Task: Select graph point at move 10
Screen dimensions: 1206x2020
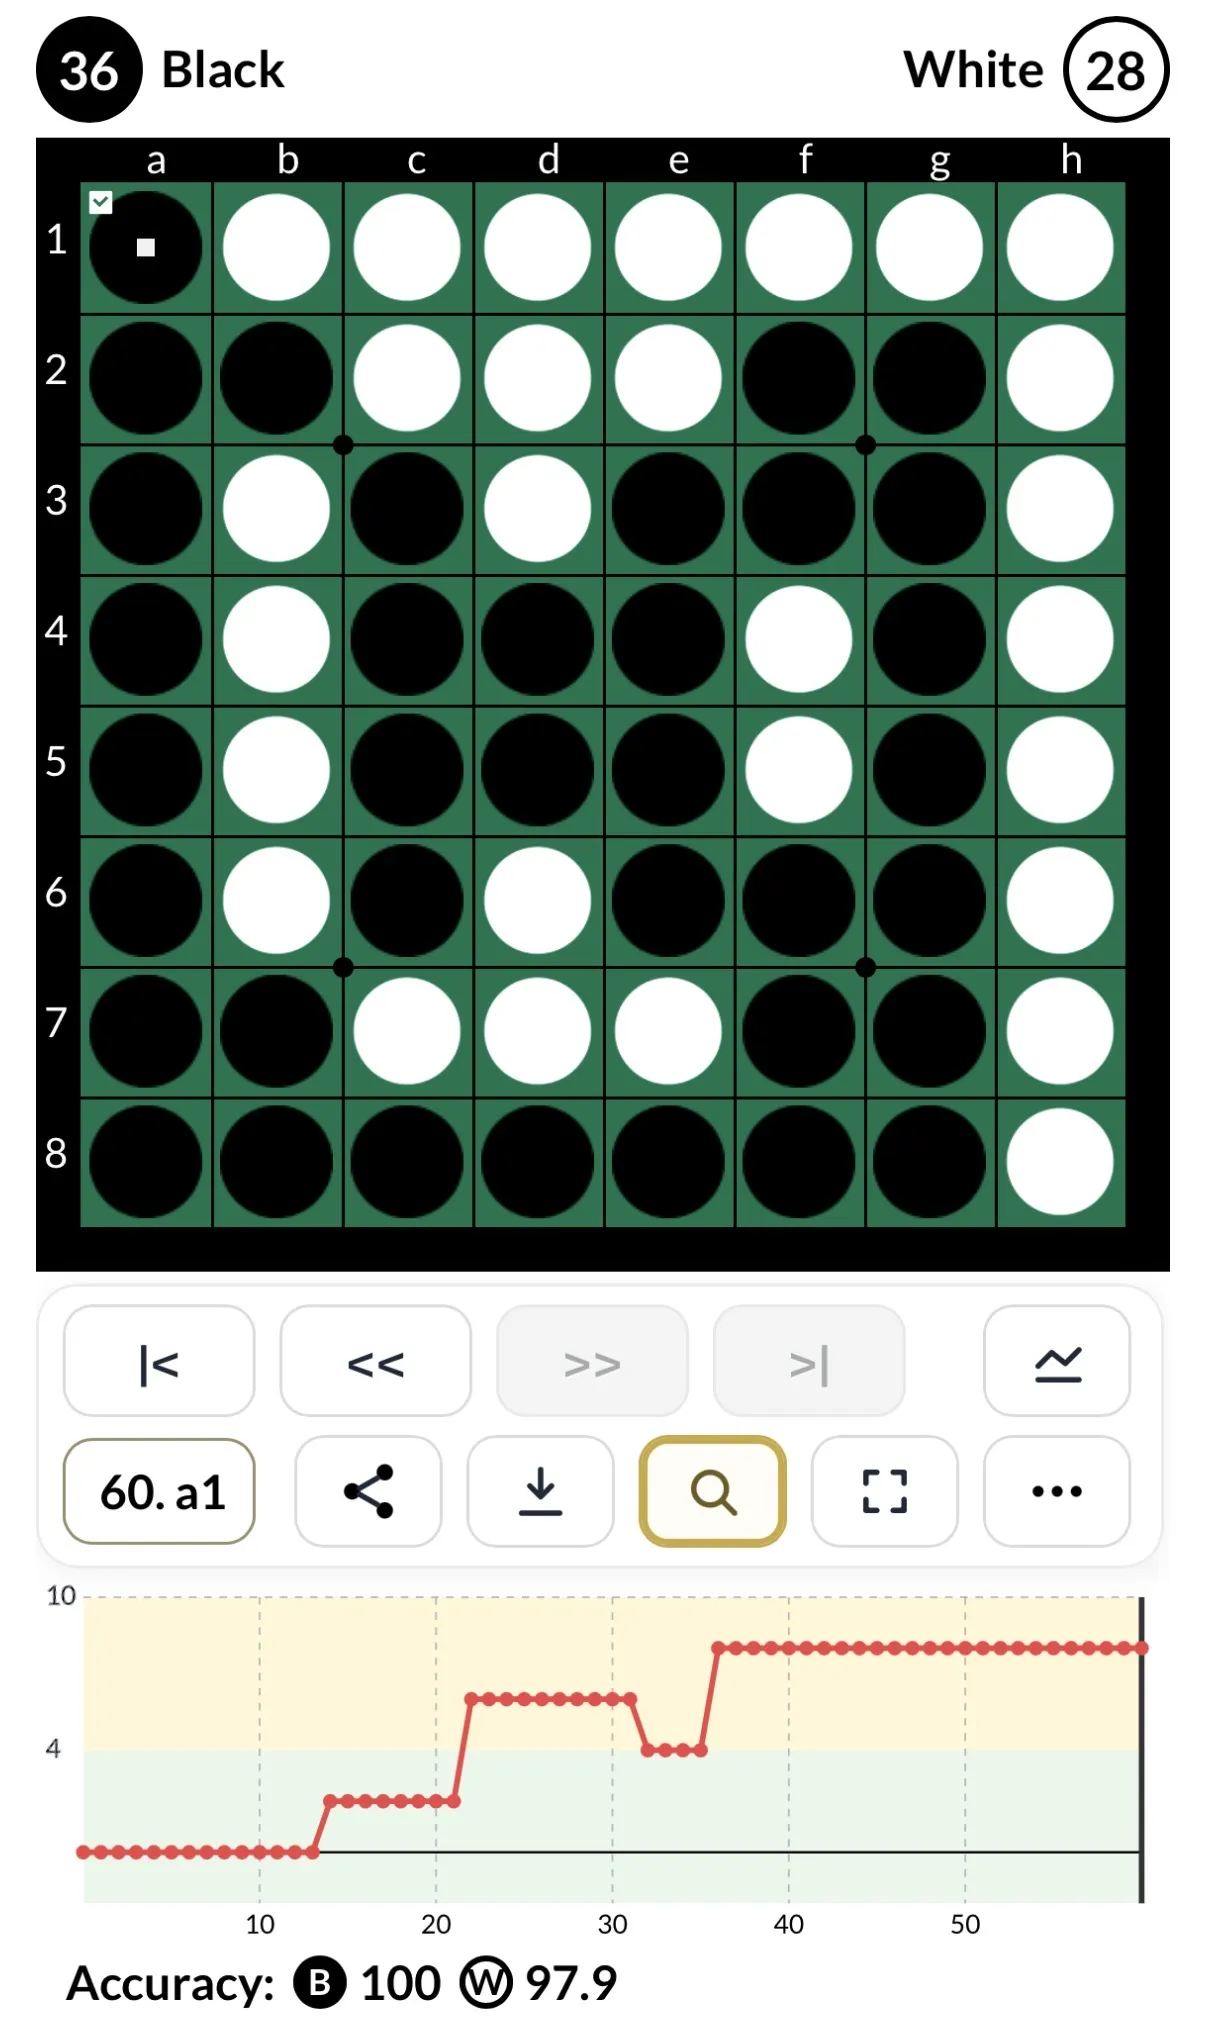Action: click(x=260, y=1852)
